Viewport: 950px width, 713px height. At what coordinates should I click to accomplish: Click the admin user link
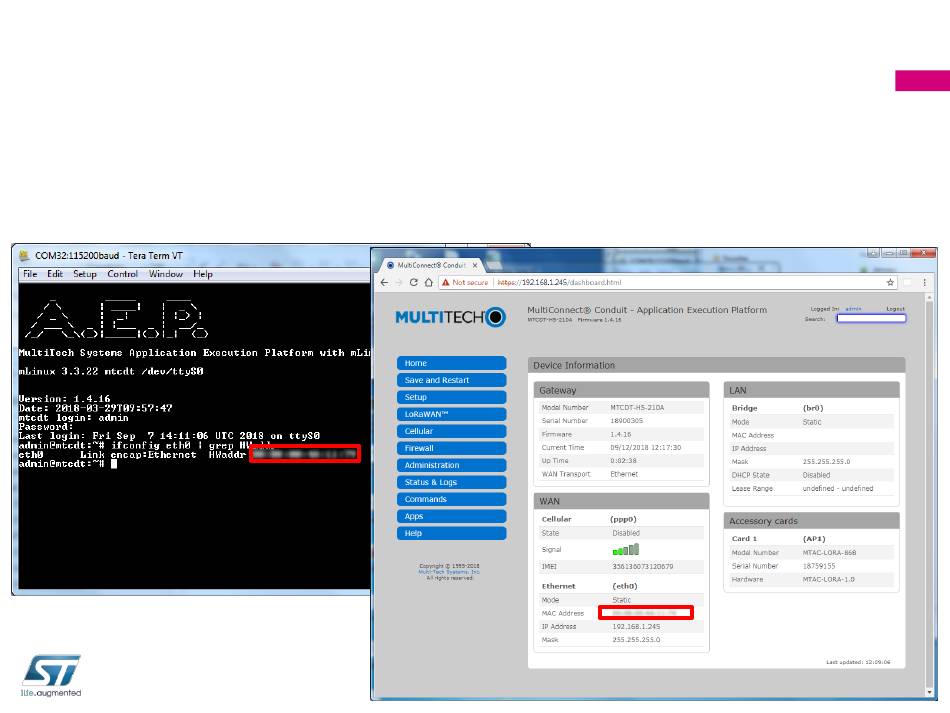853,309
